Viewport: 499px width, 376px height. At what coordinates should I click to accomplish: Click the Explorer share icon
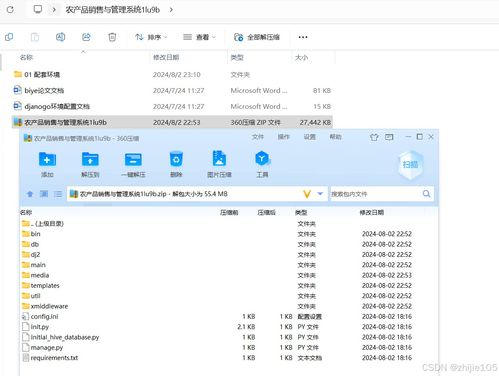click(x=86, y=37)
